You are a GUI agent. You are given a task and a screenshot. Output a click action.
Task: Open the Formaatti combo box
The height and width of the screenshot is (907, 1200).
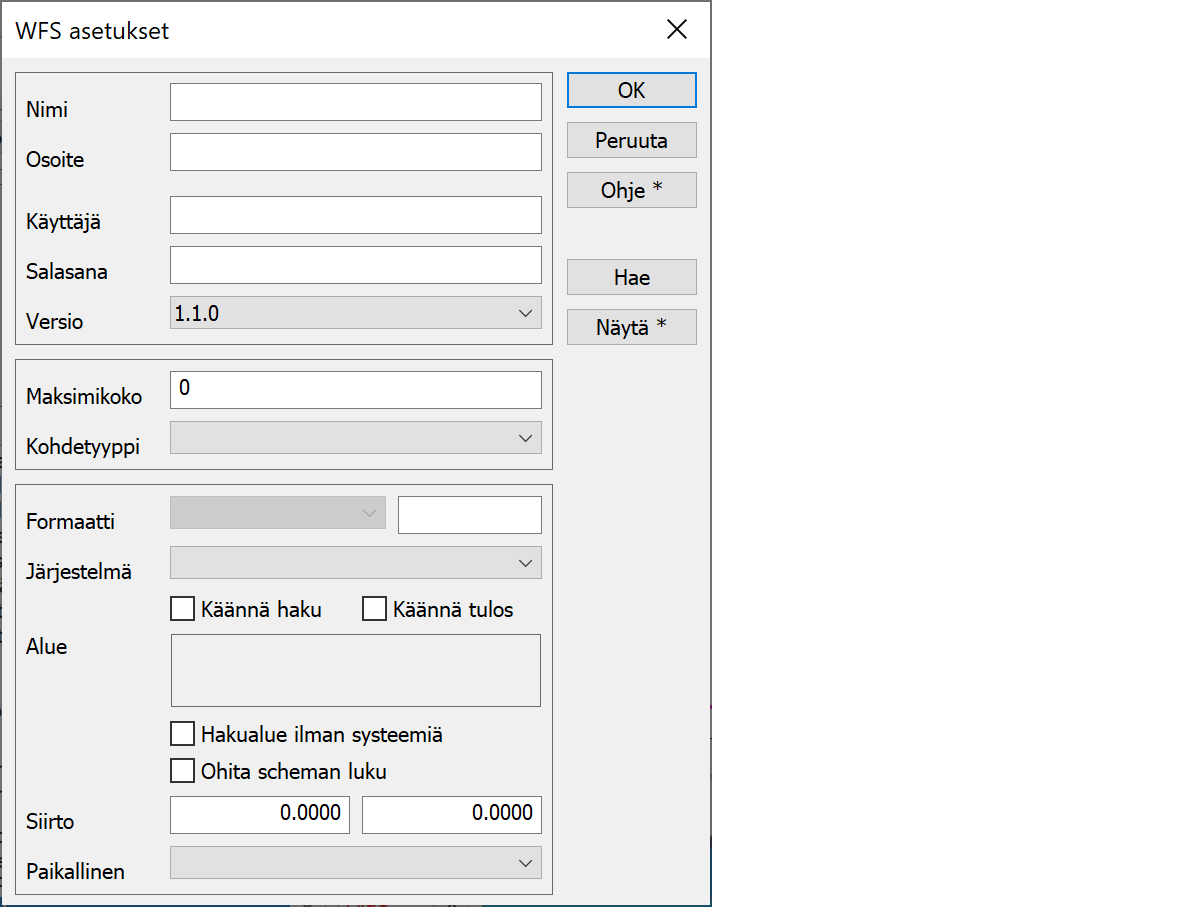[277, 513]
